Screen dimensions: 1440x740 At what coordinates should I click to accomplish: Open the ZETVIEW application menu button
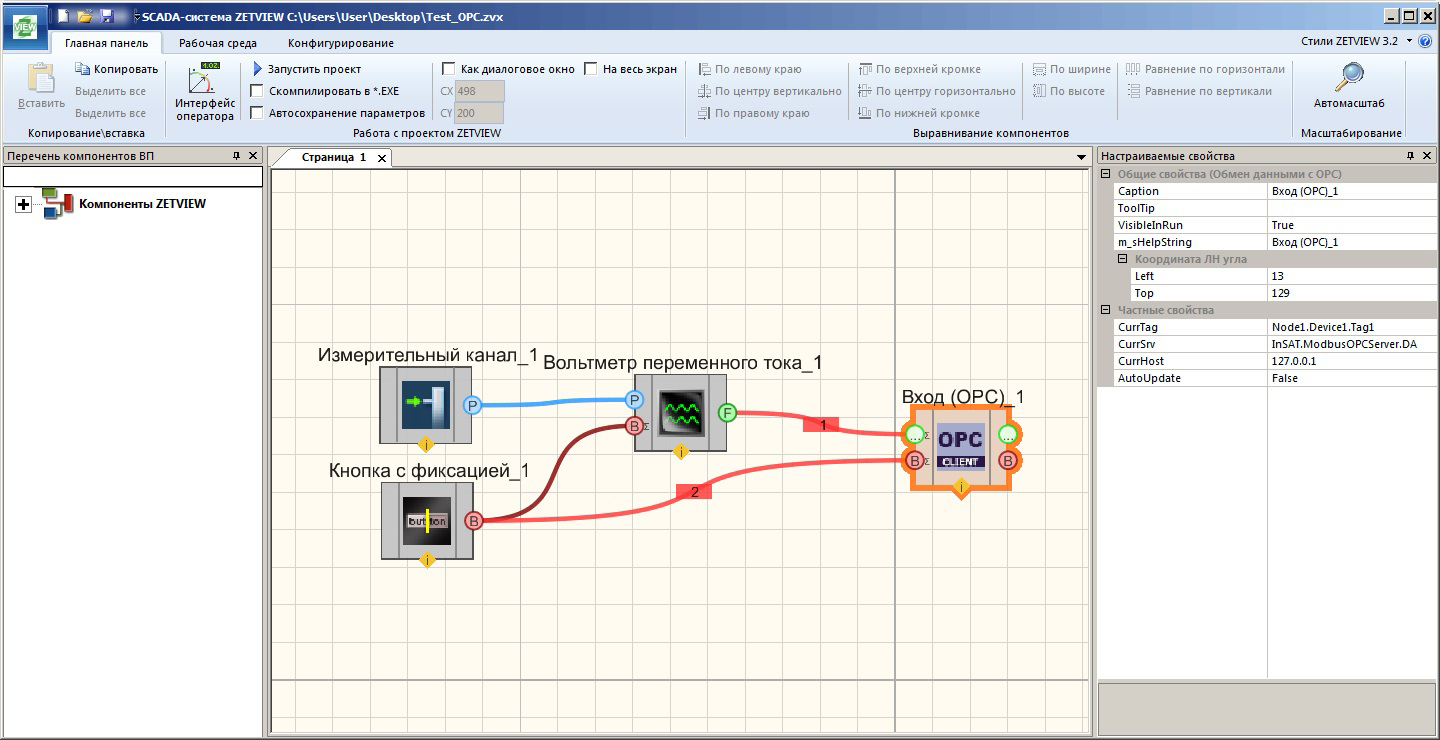(x=24, y=27)
